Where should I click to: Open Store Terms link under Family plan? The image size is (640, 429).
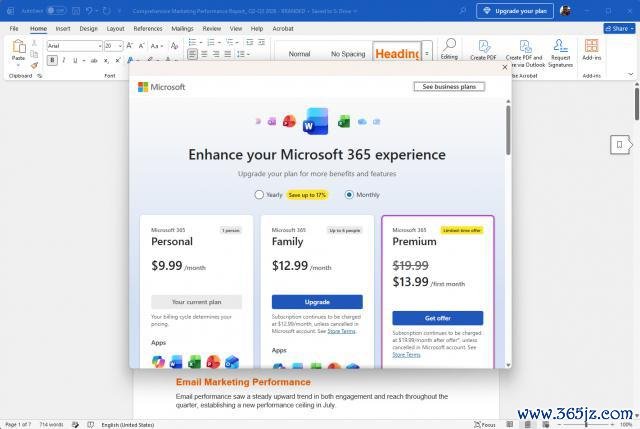point(341,331)
